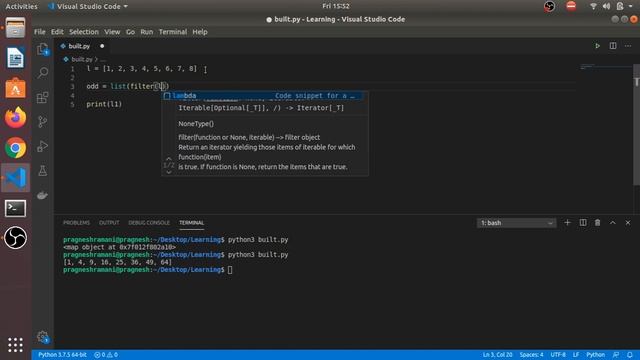Open notifications bell in the status bar
This screenshot has width=640, height=360.
(x=630, y=355)
